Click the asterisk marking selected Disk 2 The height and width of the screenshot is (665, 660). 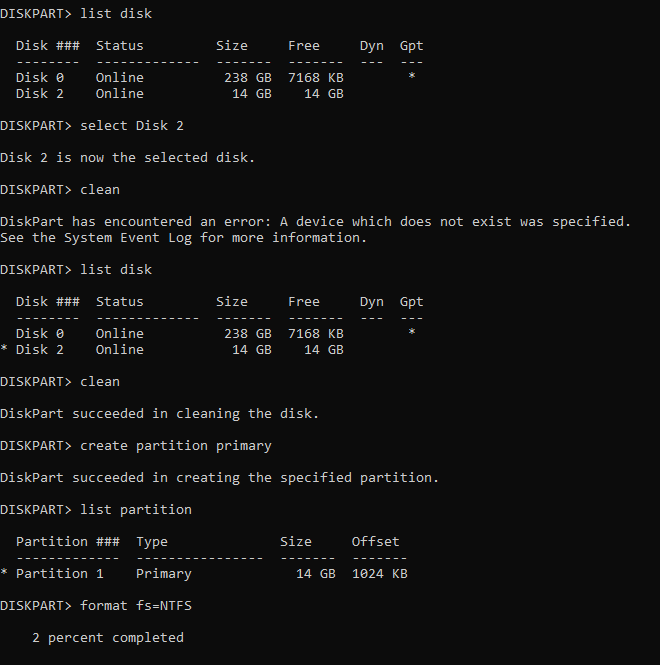pyautogui.click(x=4, y=349)
